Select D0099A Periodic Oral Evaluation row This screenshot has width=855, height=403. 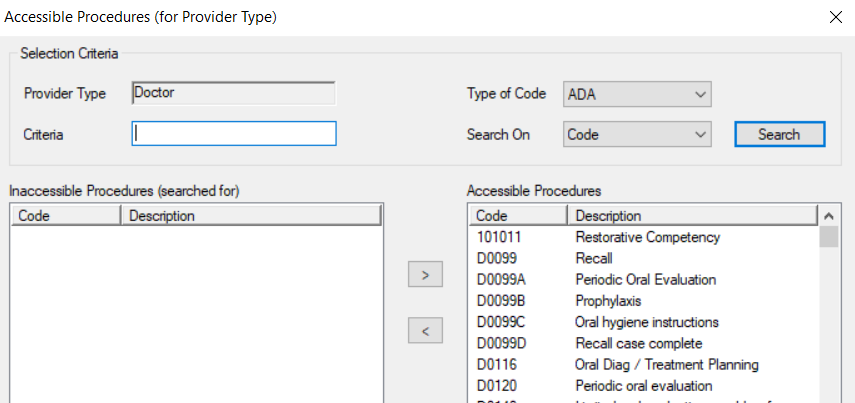(x=645, y=280)
